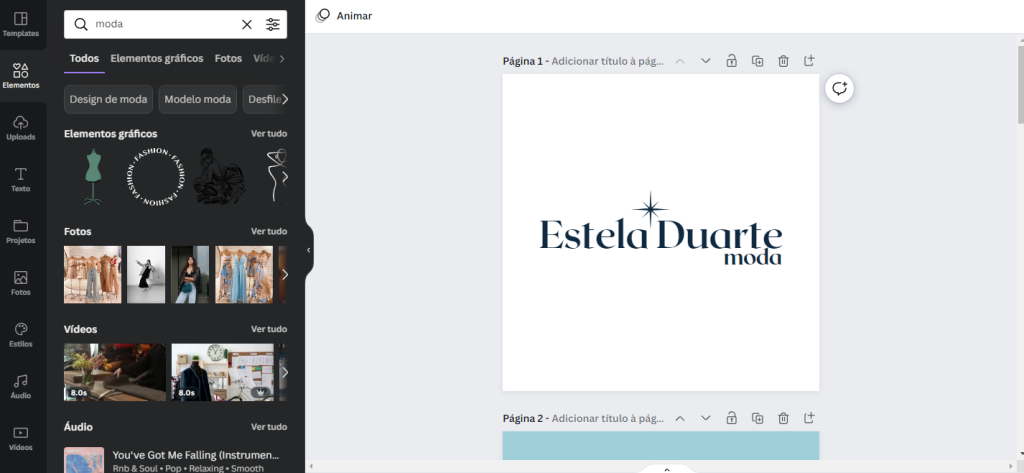
Task: Add a comment on page 1
Action: 839,88
